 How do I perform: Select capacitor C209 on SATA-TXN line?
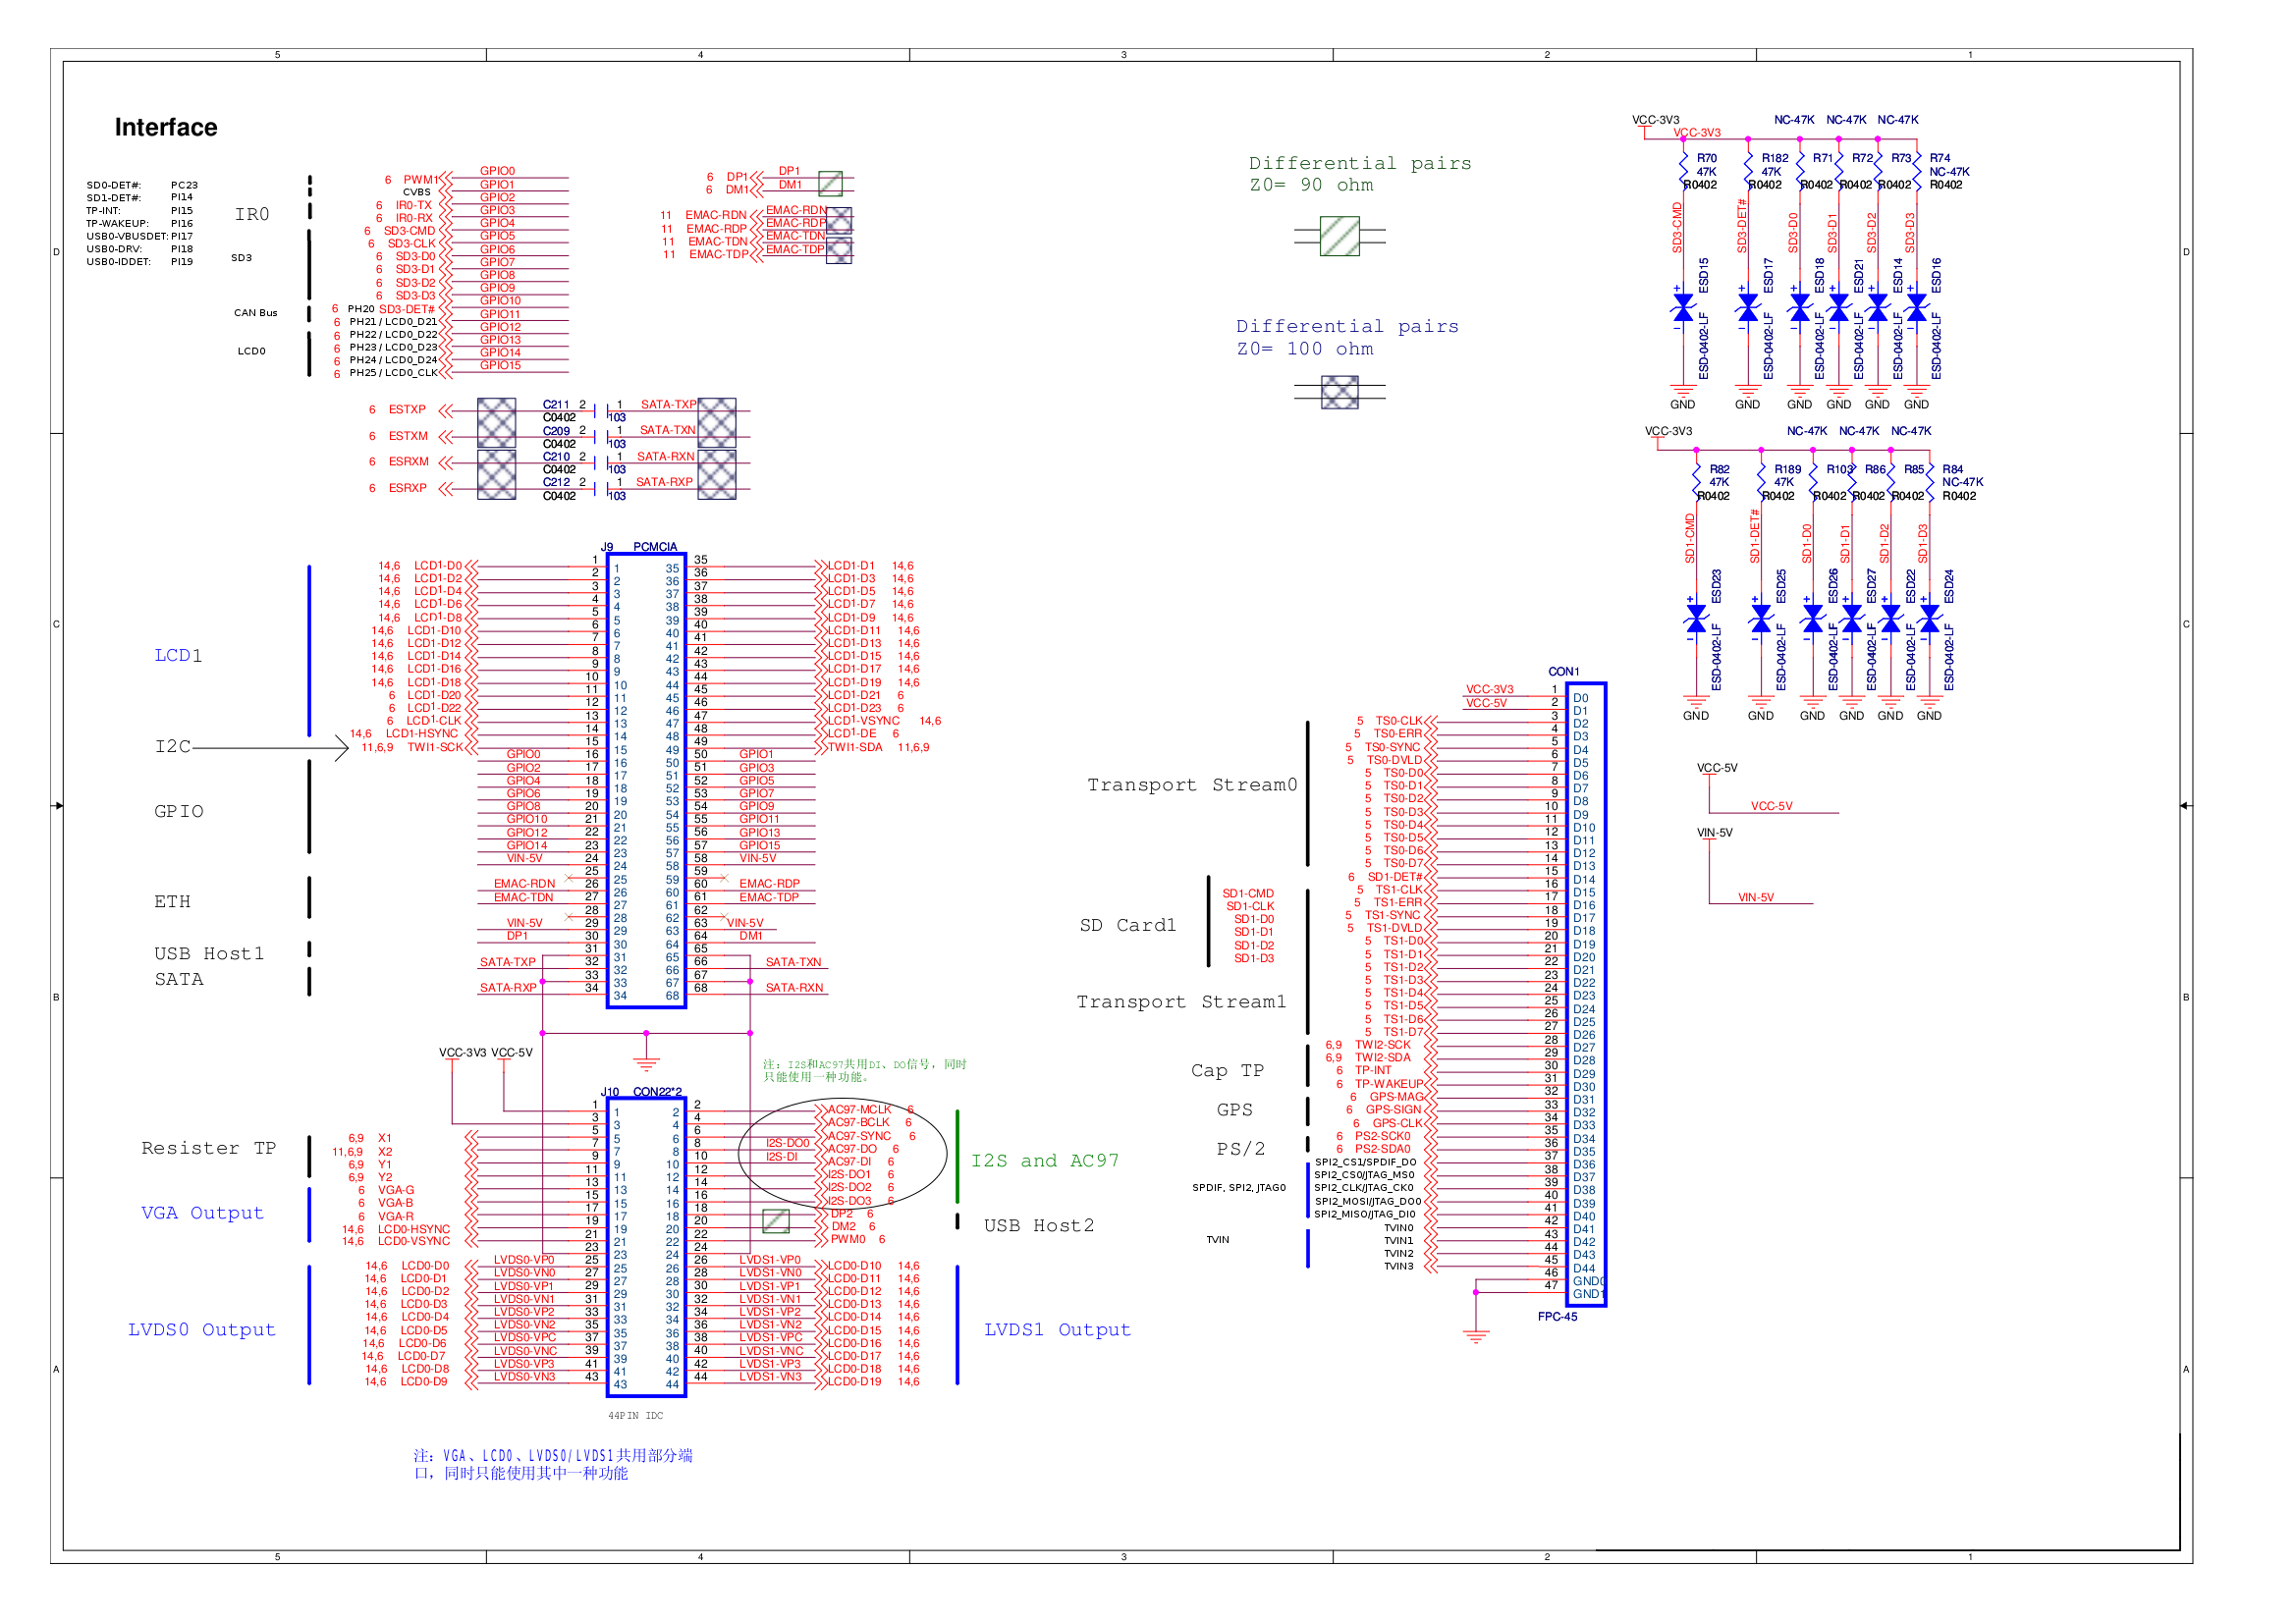point(602,436)
